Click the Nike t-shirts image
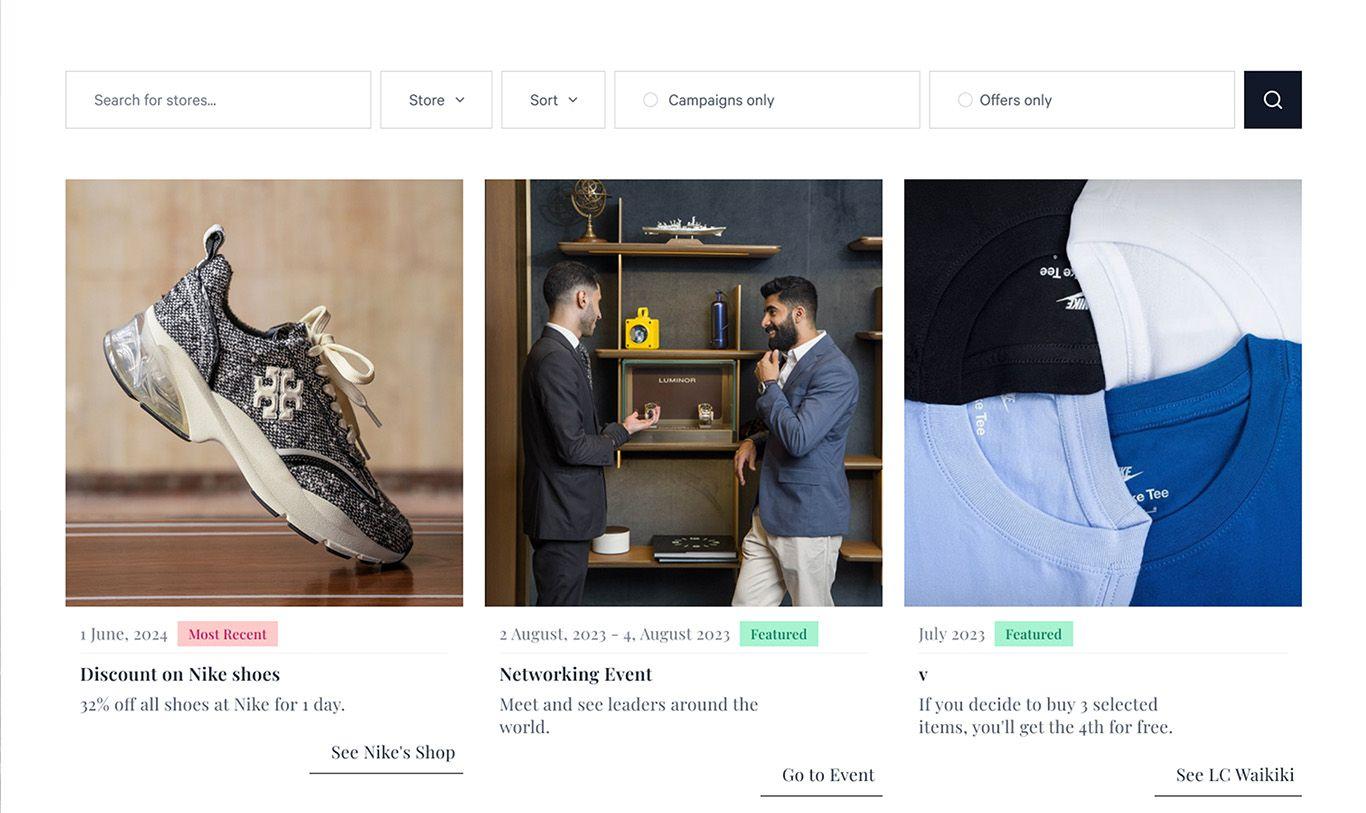This screenshot has height=813, width=1366. pyautogui.click(x=1102, y=392)
